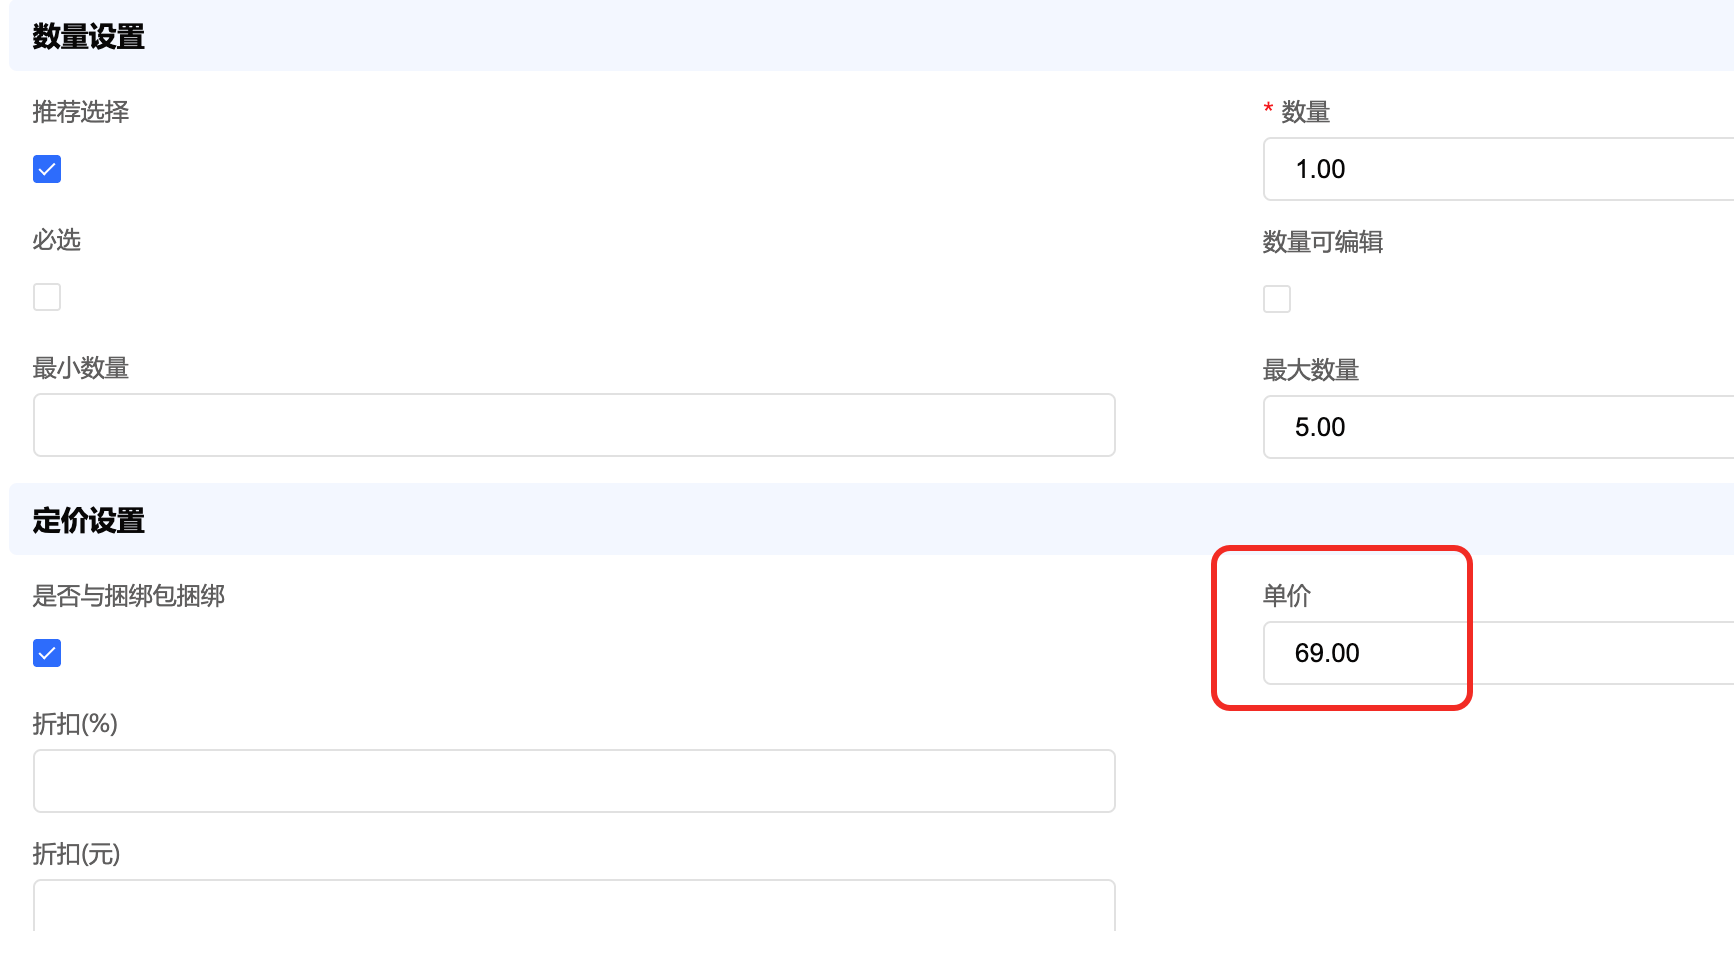Click the 最大数量 field label

pos(1310,370)
